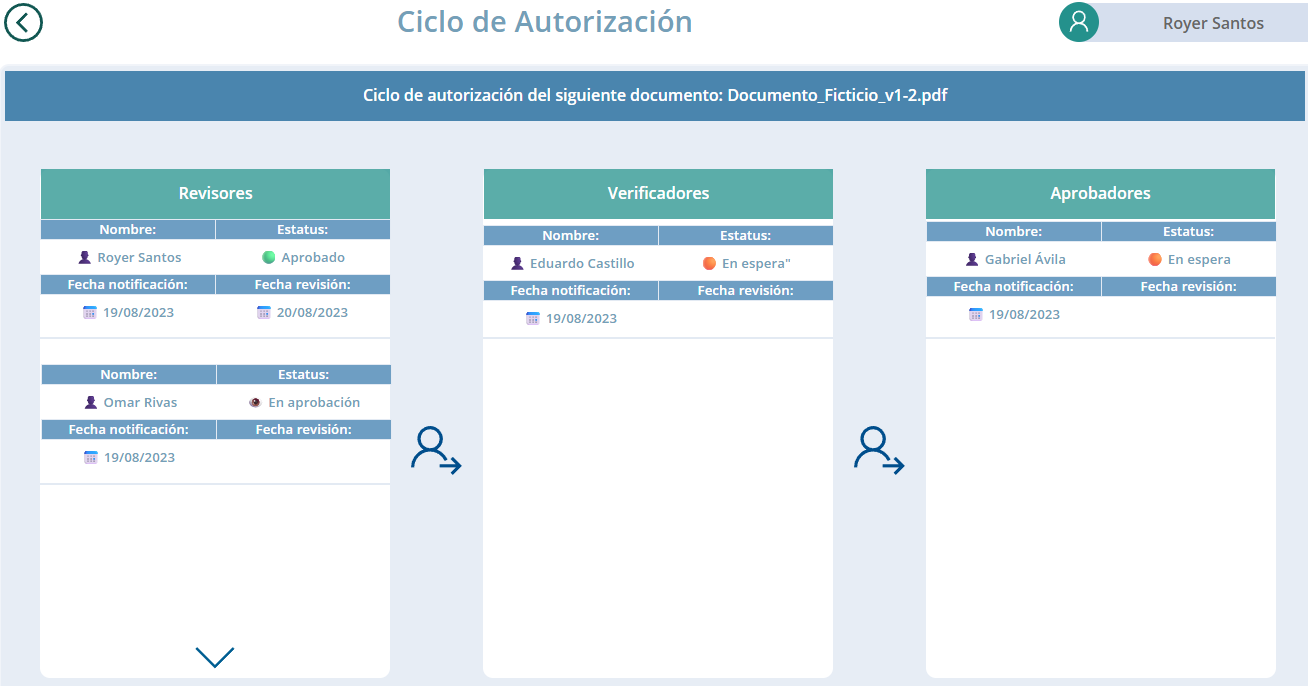The height and width of the screenshot is (686, 1308).
Task: Select the Aprobadores column header
Action: 1100,193
